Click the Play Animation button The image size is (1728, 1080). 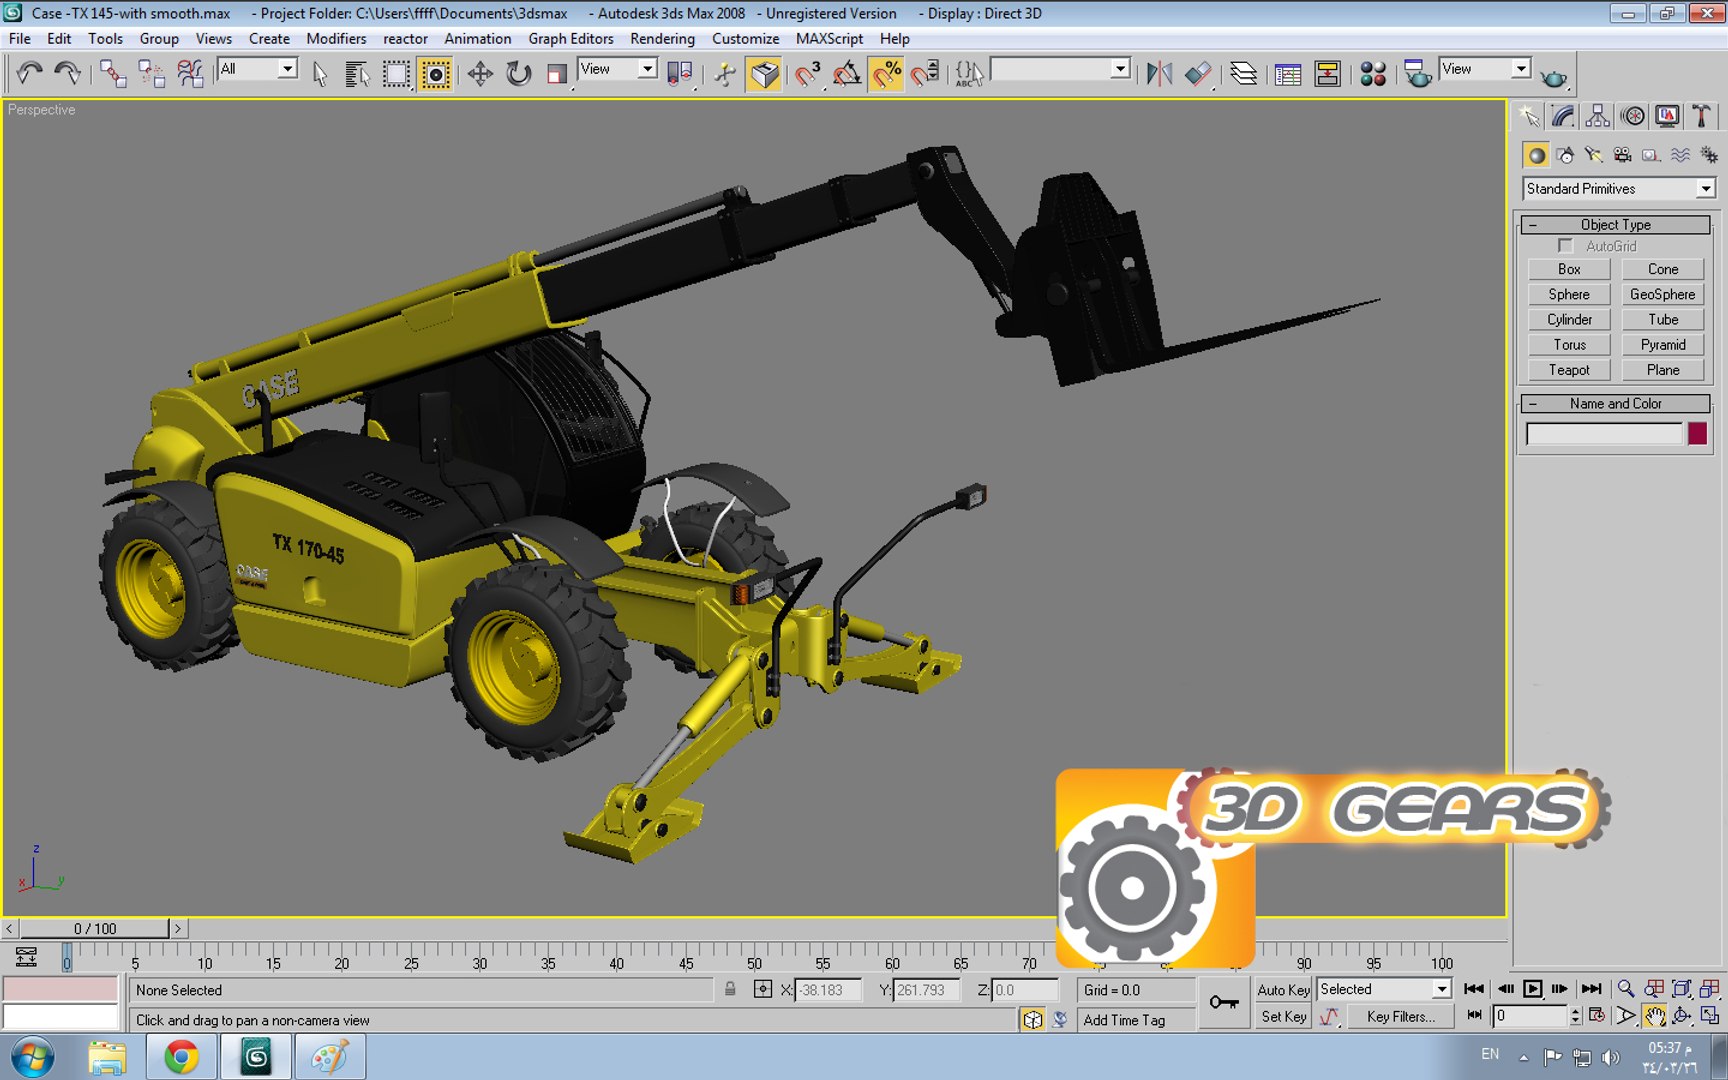click(x=1532, y=989)
